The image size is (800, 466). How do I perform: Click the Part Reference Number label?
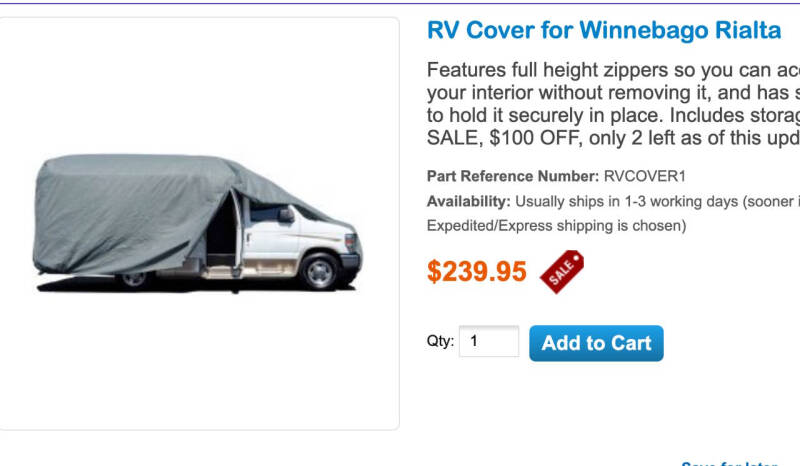pos(513,176)
